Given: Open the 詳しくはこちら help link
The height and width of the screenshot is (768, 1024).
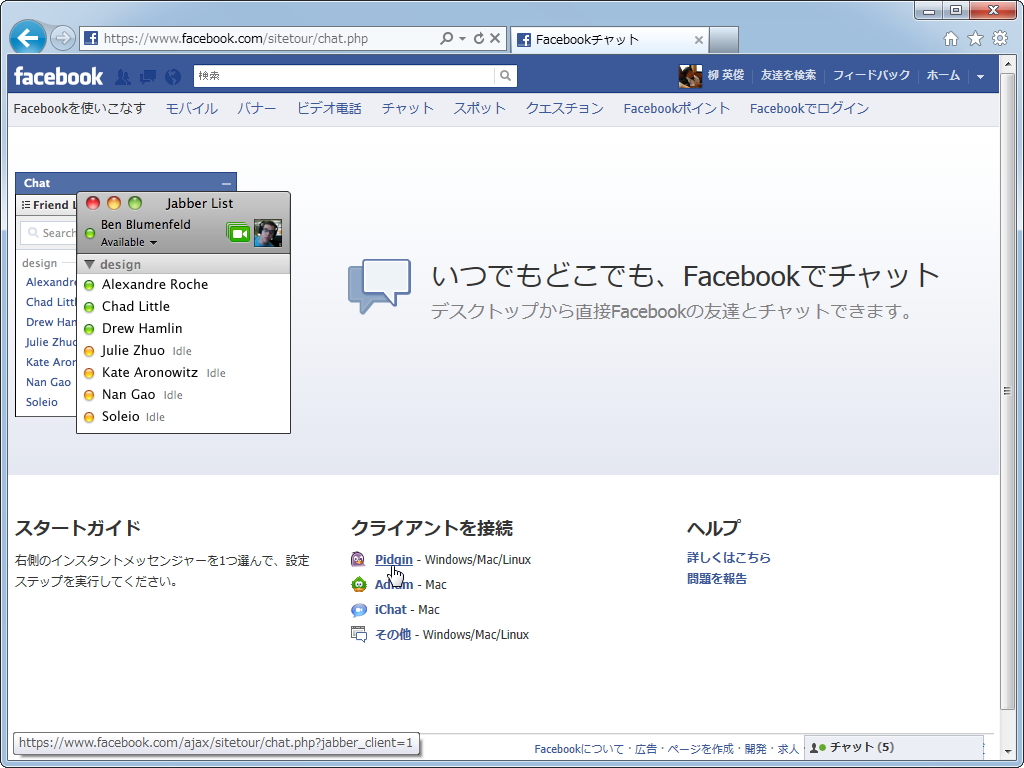Looking at the screenshot, I should click(x=730, y=558).
